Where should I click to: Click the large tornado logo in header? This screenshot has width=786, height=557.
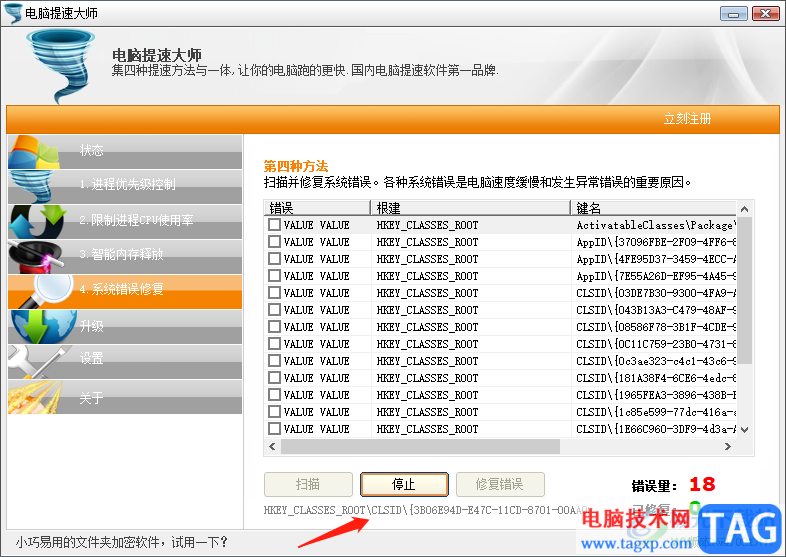60,66
